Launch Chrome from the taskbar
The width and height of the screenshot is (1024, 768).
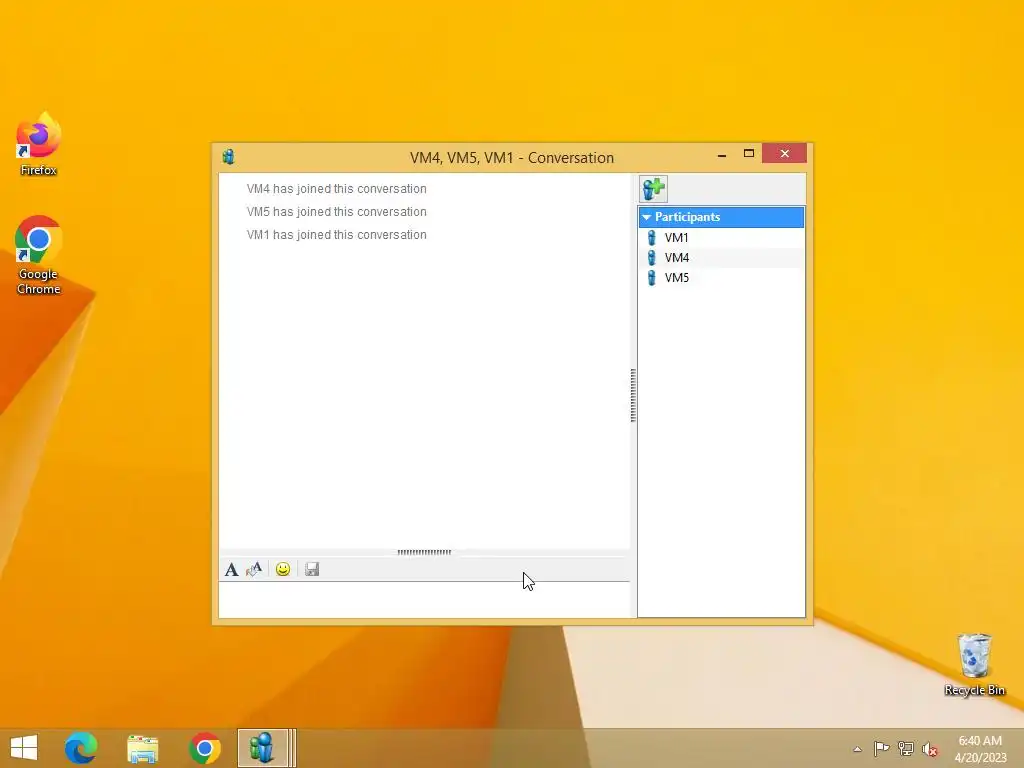pos(205,748)
